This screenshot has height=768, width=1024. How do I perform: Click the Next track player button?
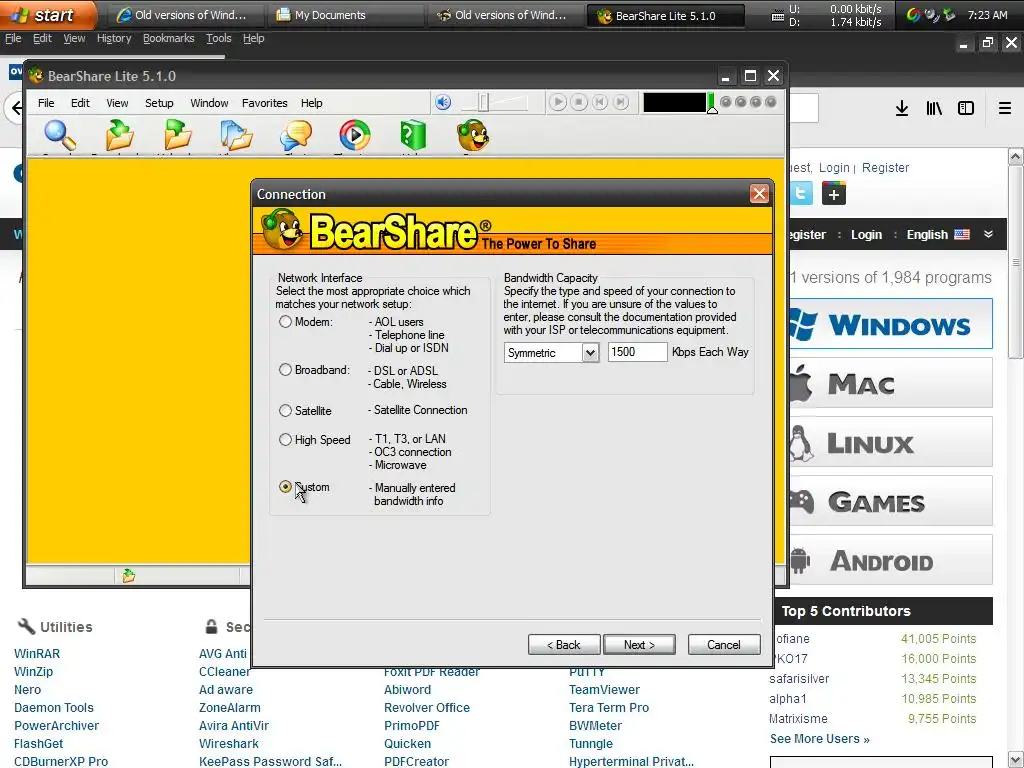coord(621,103)
